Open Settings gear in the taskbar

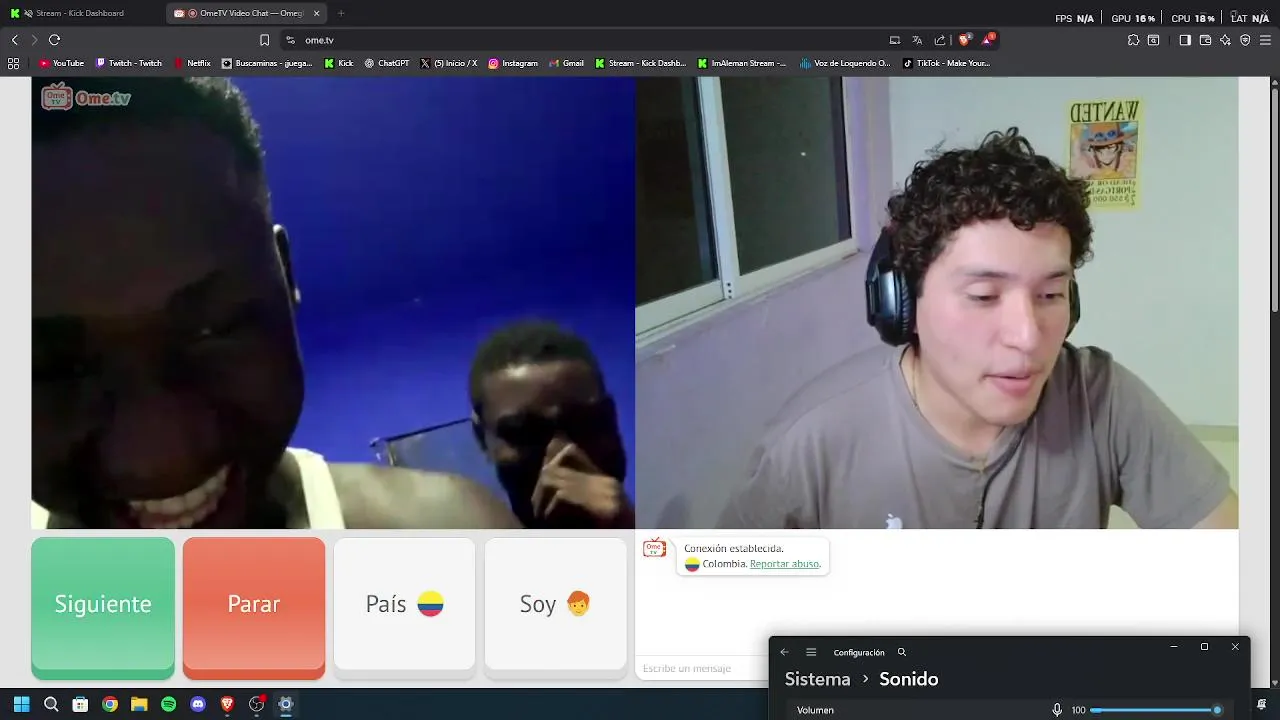pos(286,704)
